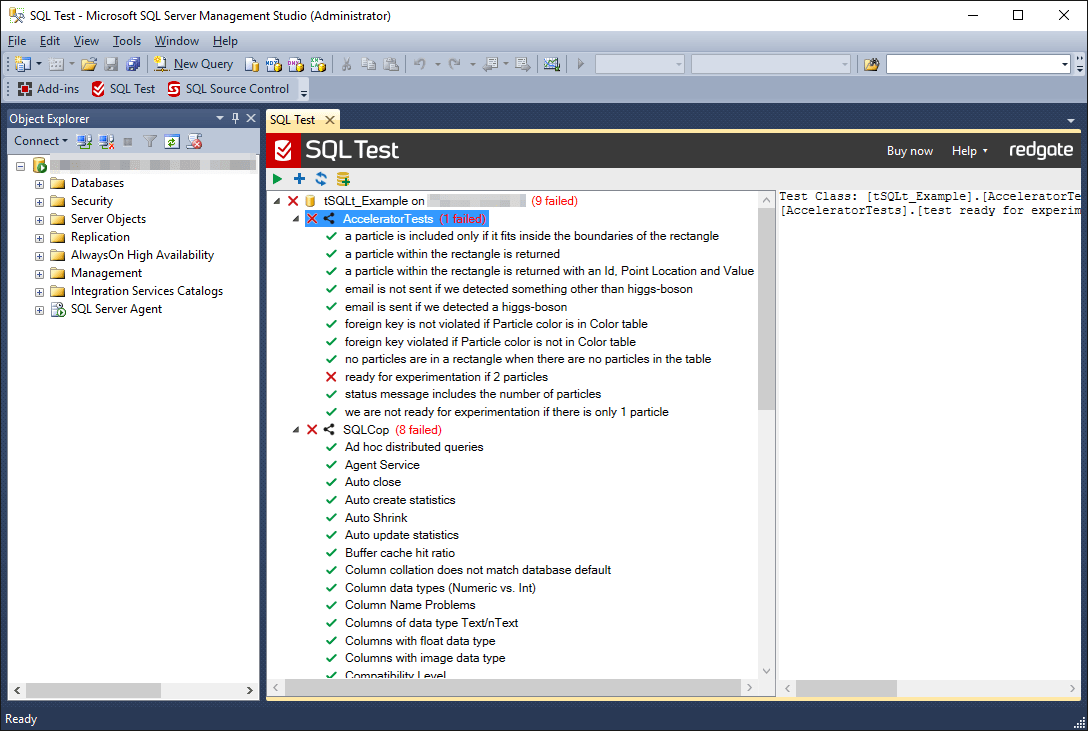Collapse the AcceleratorTests test class
The image size is (1088, 731).
296,218
